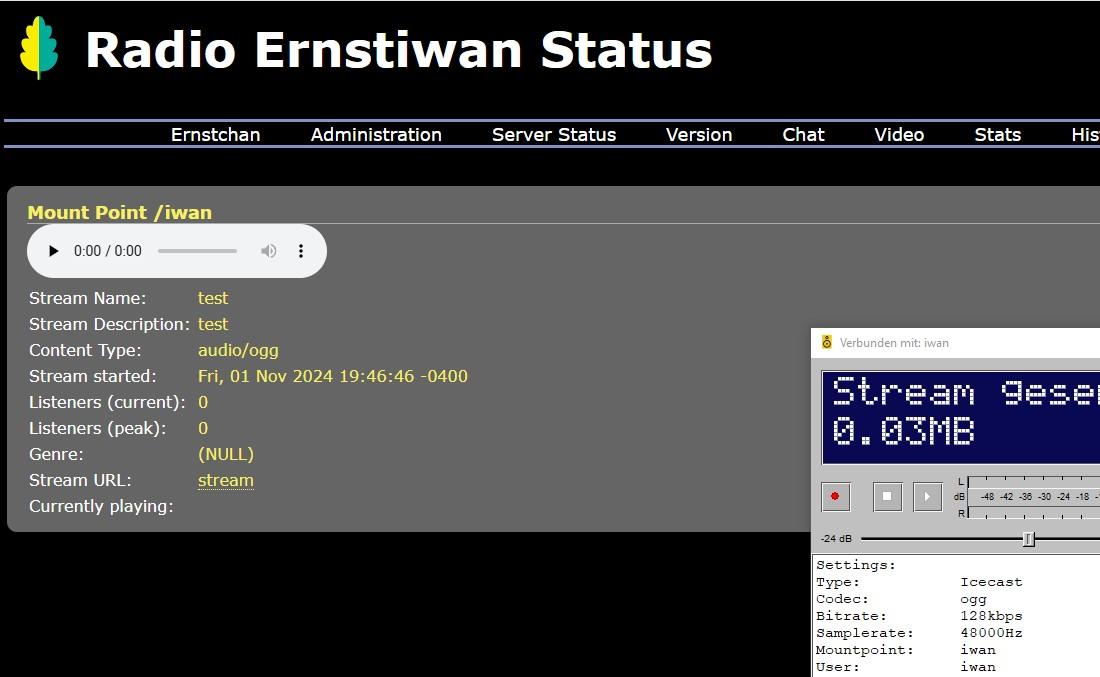Click the 'Verbunden mit: iwan' window title
This screenshot has height=677, width=1100.
point(894,343)
